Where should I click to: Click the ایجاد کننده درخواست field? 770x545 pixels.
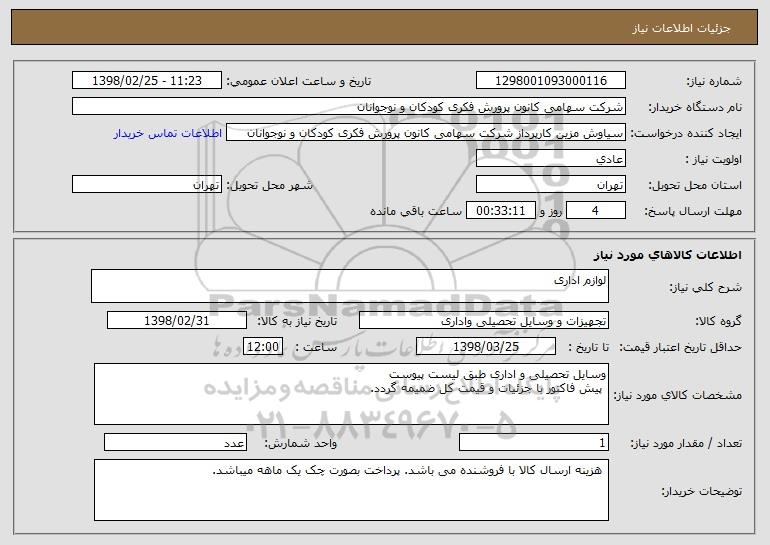(426, 132)
